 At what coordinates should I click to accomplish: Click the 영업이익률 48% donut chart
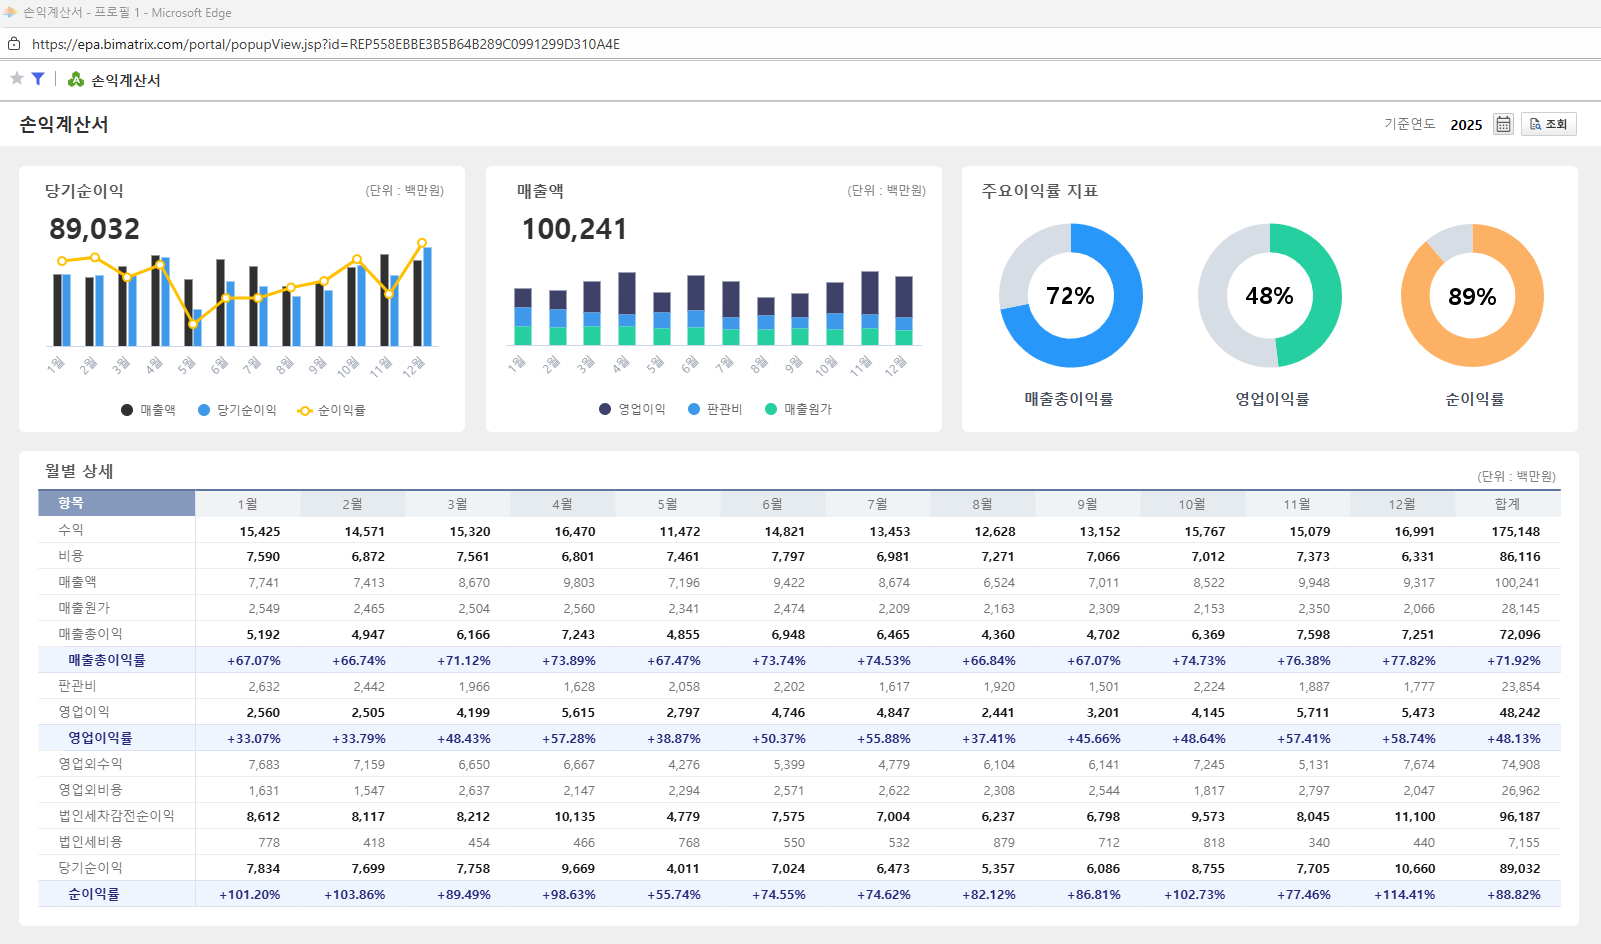[x=1270, y=295]
